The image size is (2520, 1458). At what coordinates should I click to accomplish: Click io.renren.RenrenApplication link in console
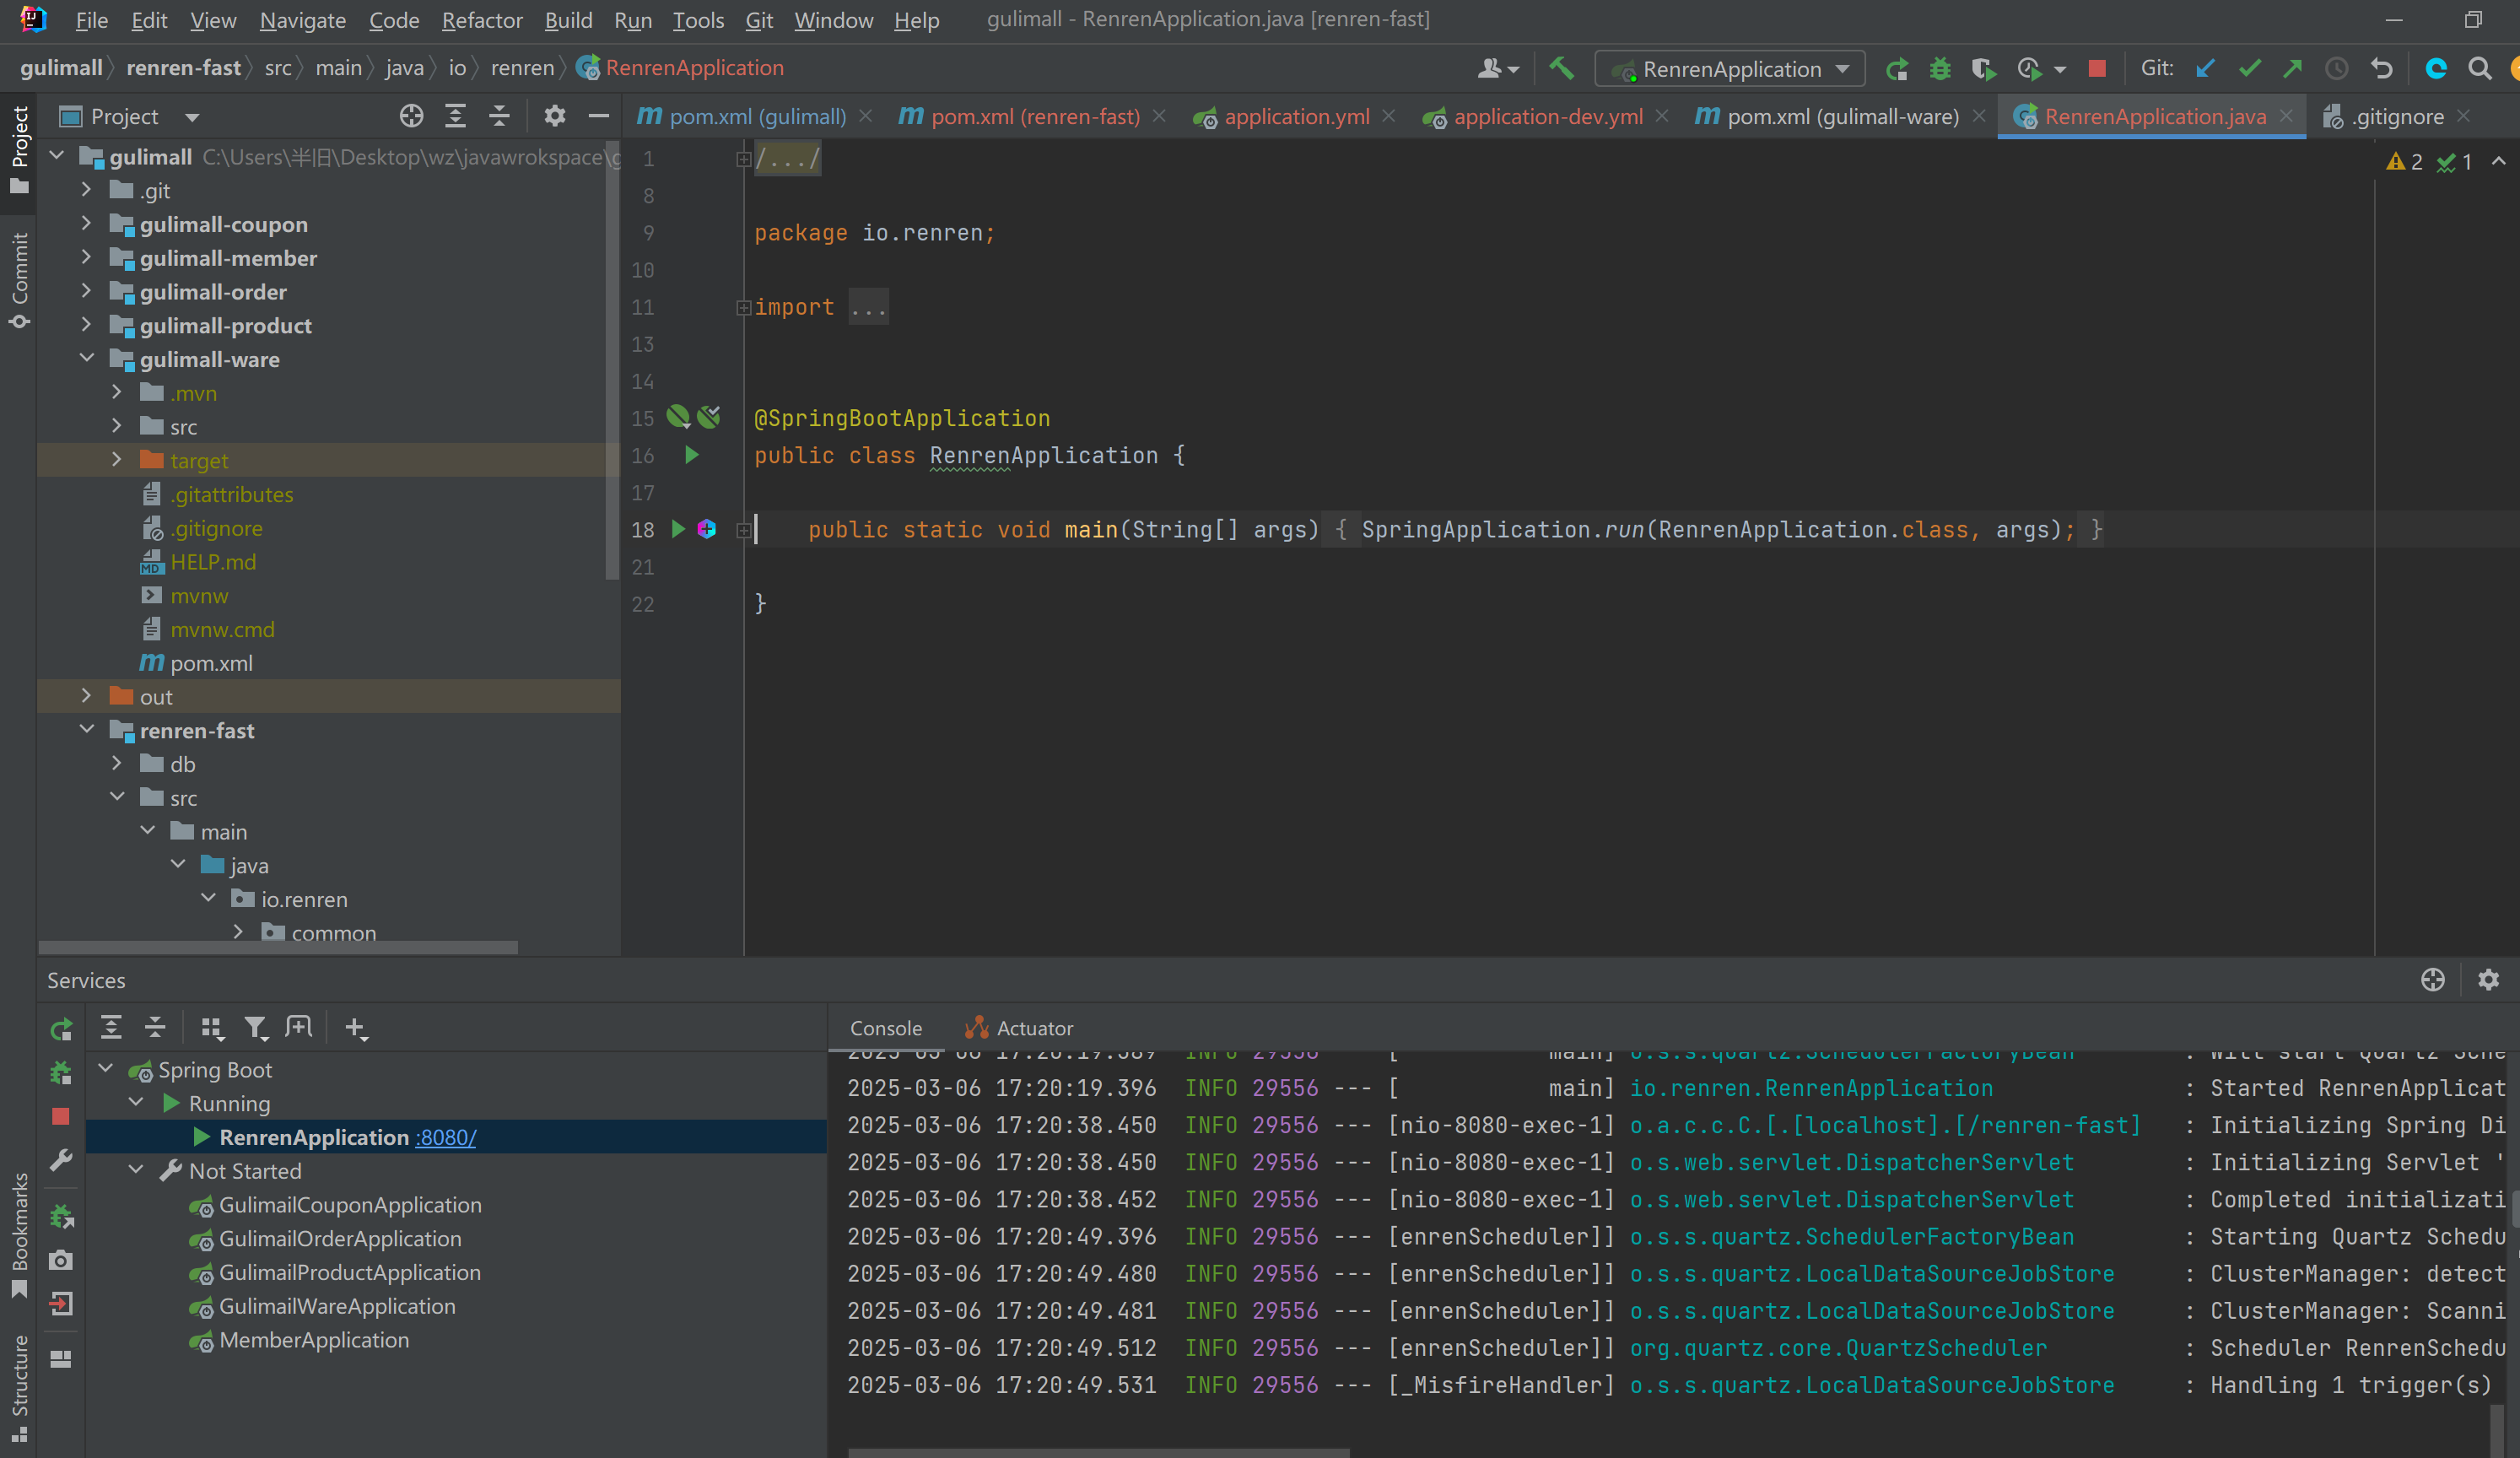(x=1811, y=1088)
